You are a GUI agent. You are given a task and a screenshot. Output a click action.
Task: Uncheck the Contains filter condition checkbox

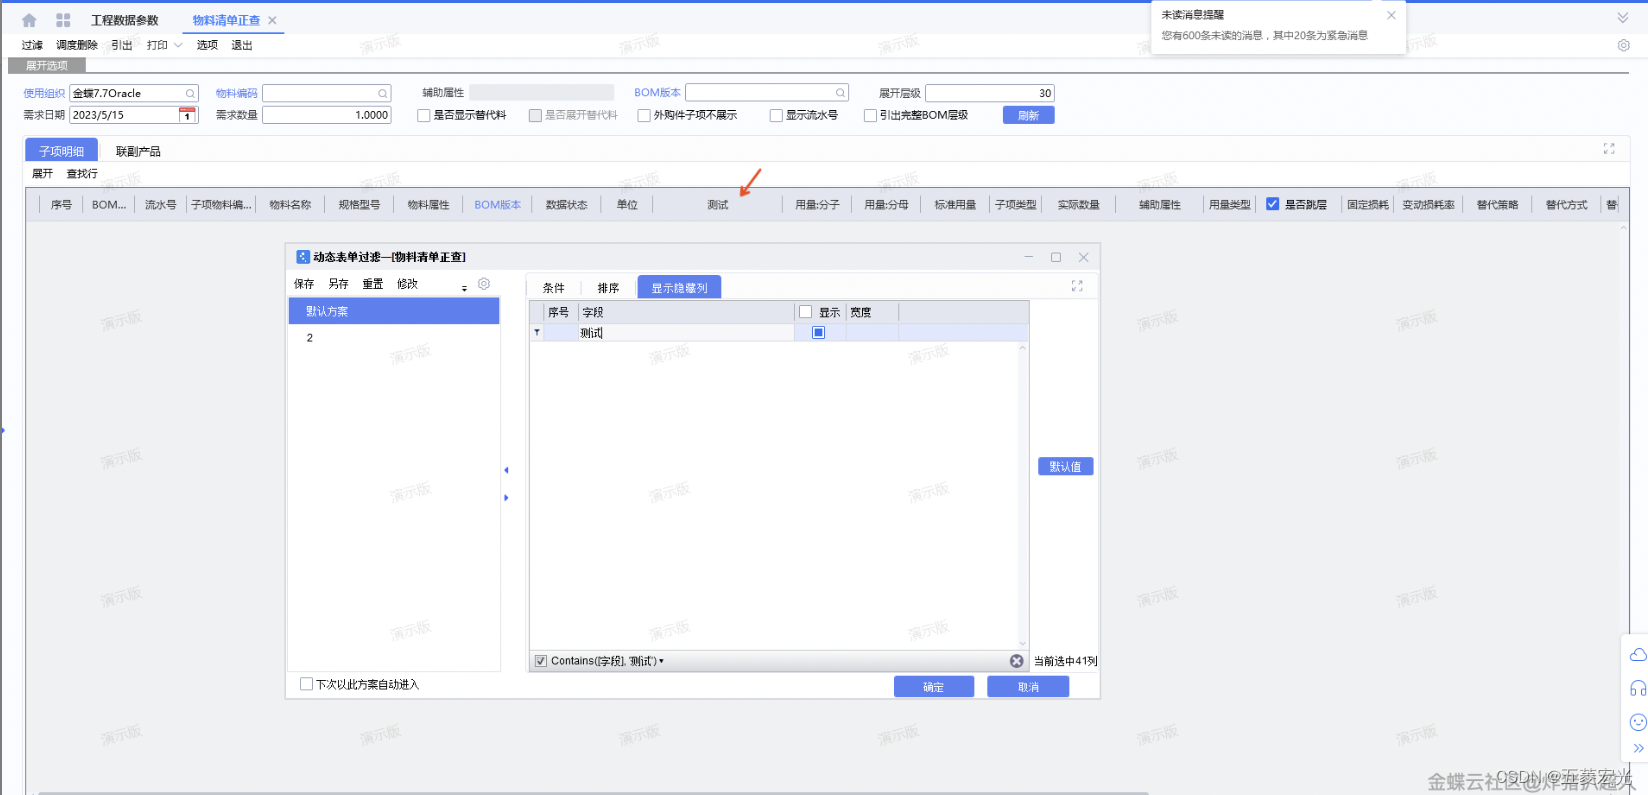coord(541,661)
